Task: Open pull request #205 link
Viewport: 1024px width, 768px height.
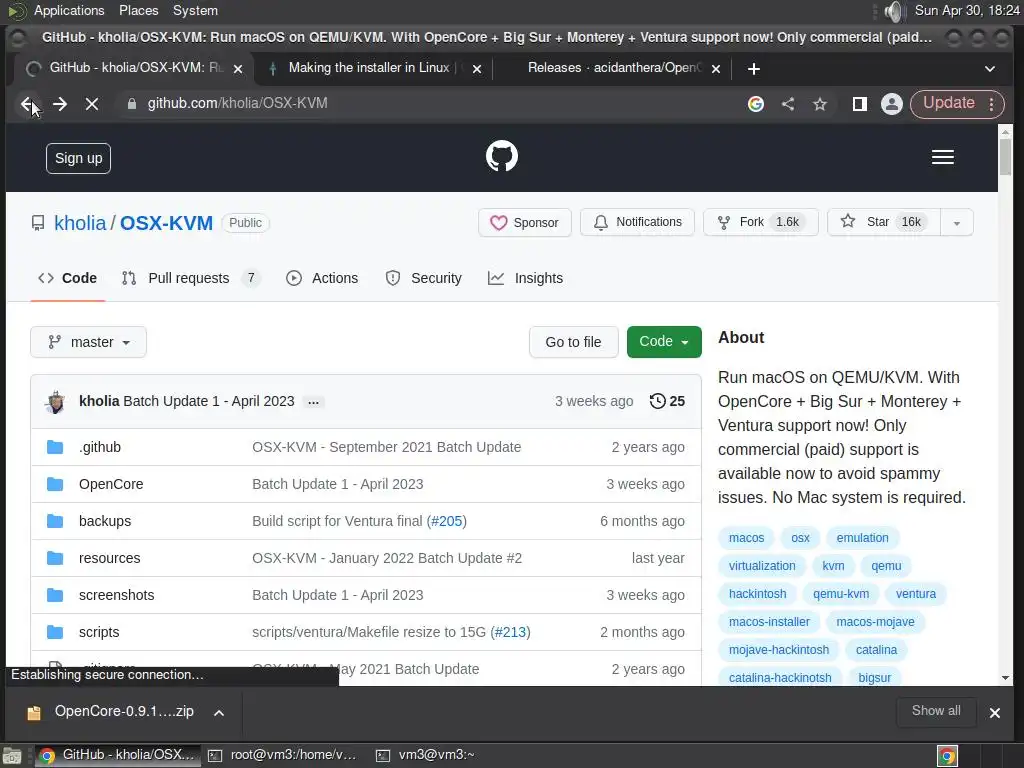Action: point(447,521)
